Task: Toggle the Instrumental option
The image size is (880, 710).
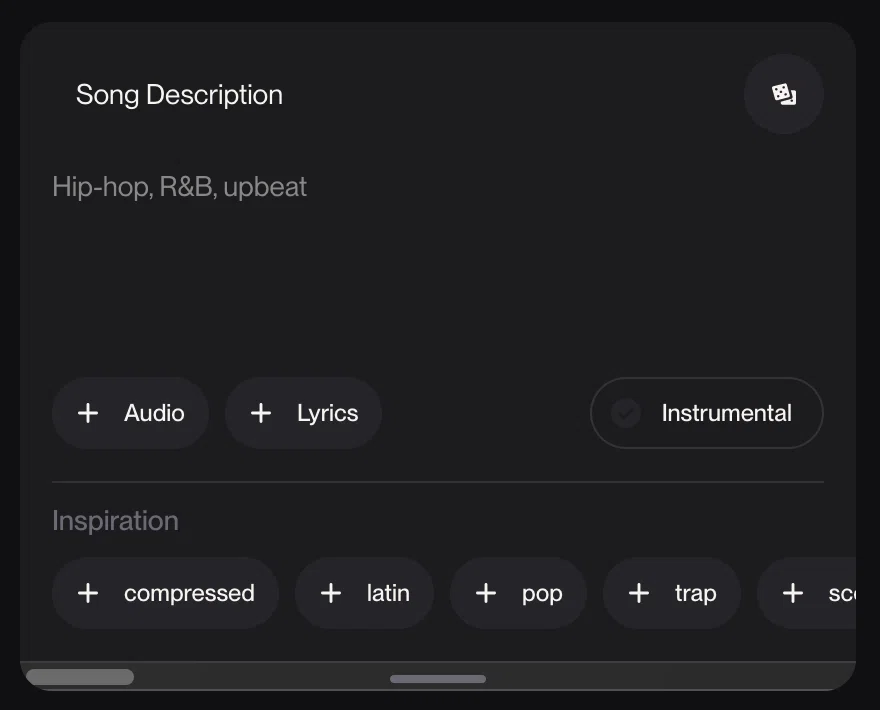Action: click(707, 413)
